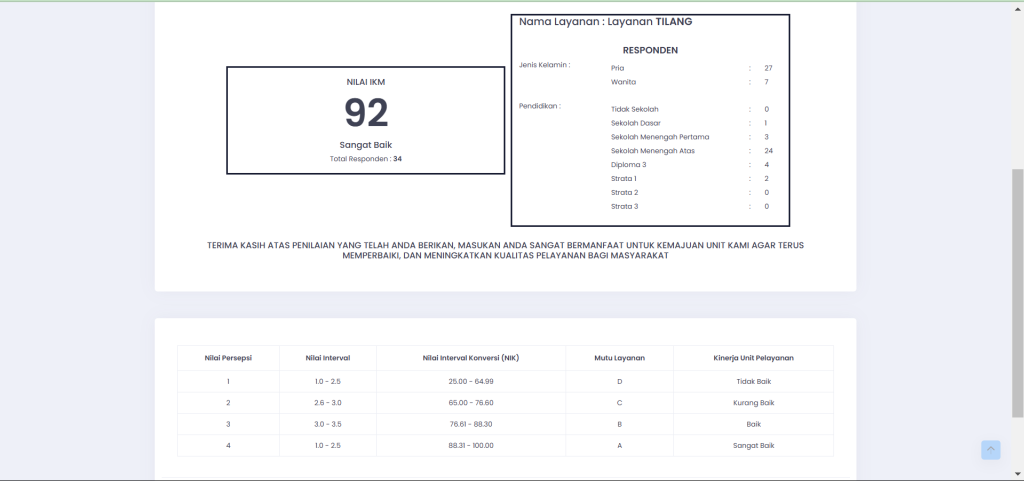Select the Diploma 3 education label
Screen dimensions: 1024x481
click(628, 165)
